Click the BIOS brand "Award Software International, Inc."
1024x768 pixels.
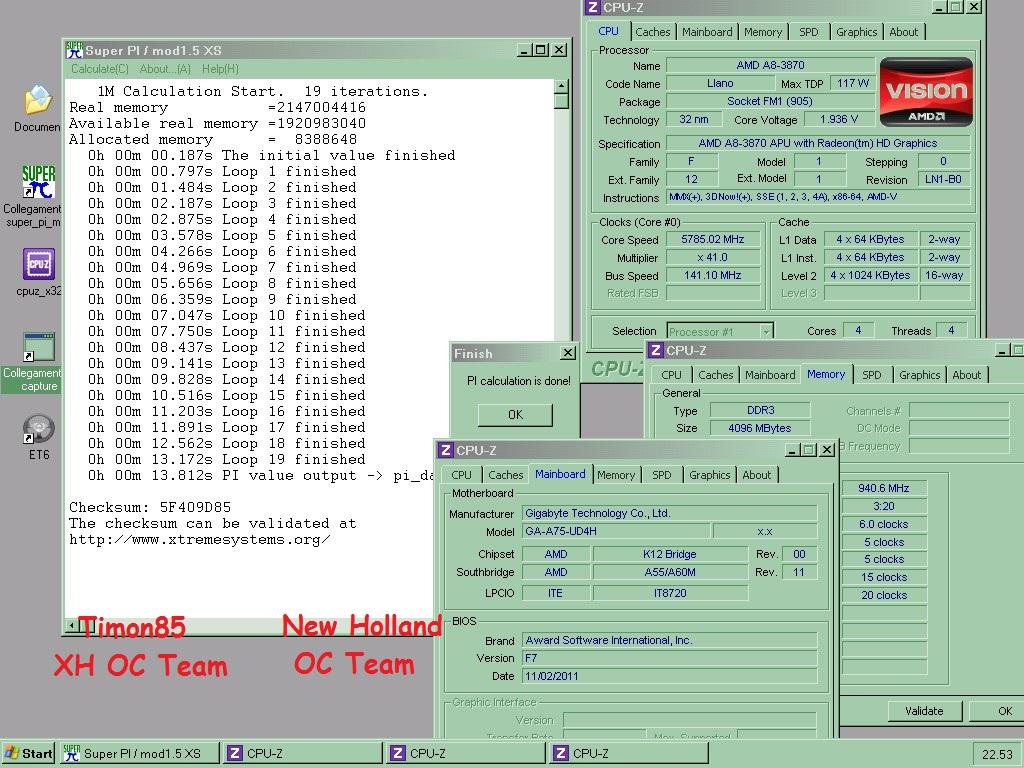[669, 641]
